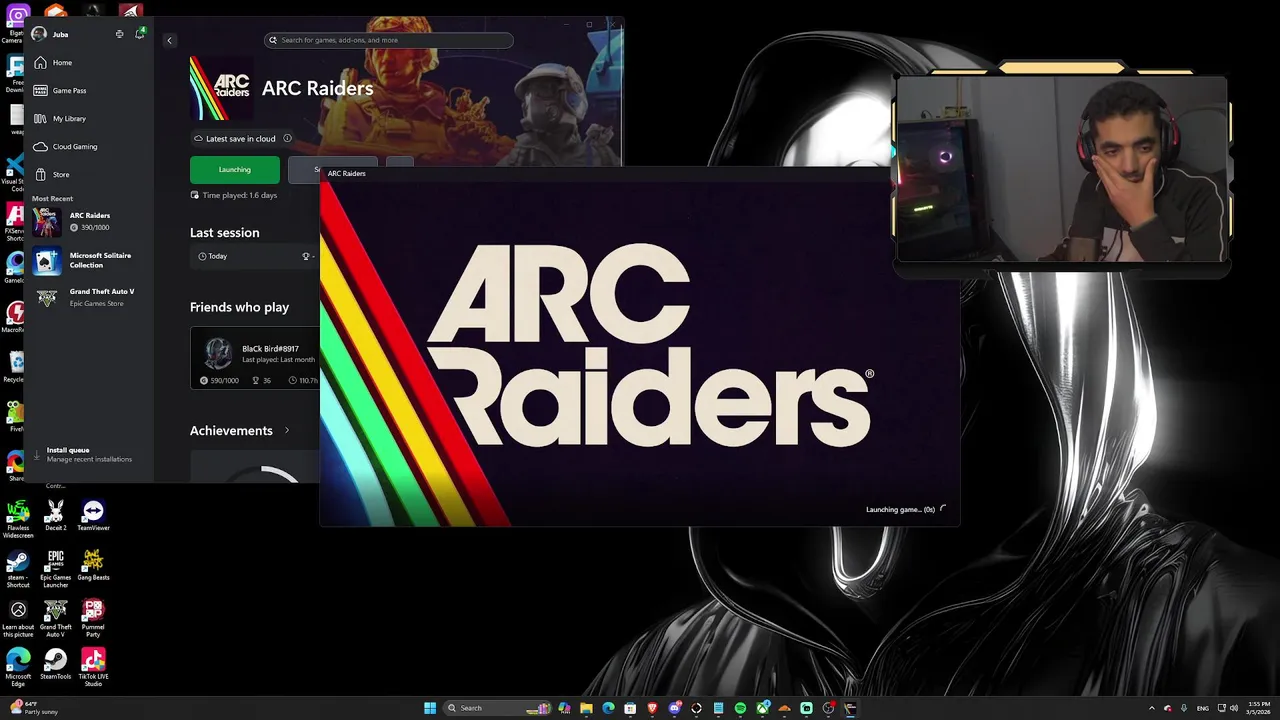This screenshot has width=1280, height=720.
Task: Open Grand Theft Auto V desktop shortcut
Action: (x=55, y=618)
